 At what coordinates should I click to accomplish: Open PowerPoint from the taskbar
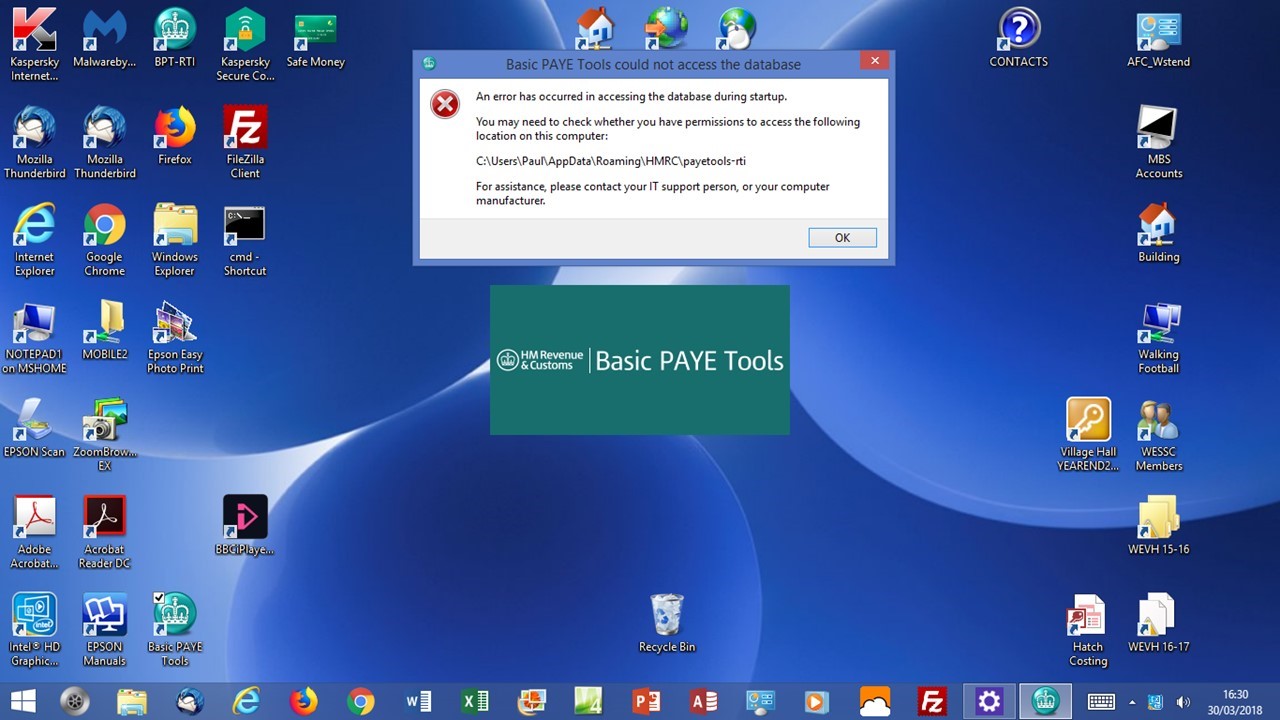(646, 702)
